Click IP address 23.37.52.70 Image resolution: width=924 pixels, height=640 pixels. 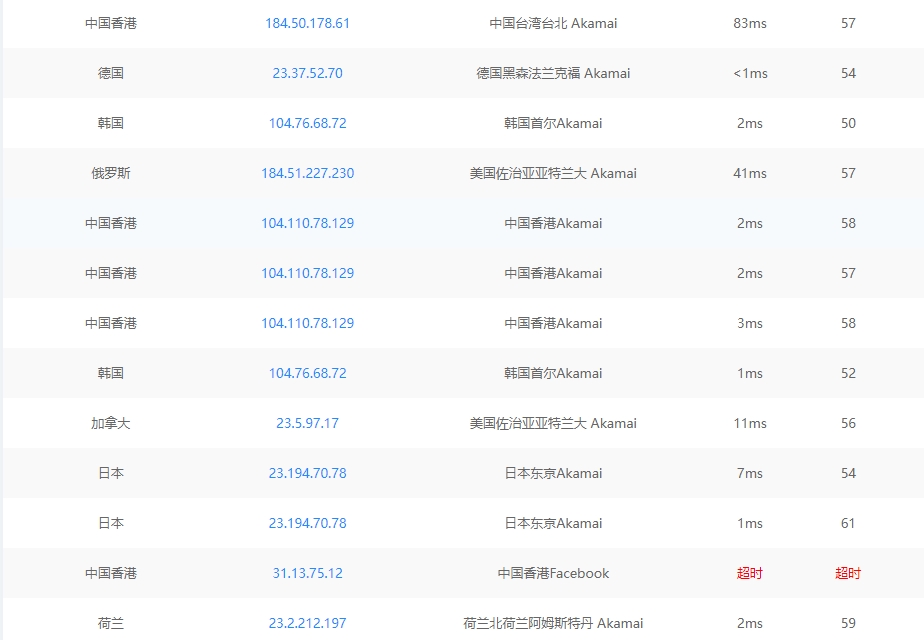pos(307,73)
